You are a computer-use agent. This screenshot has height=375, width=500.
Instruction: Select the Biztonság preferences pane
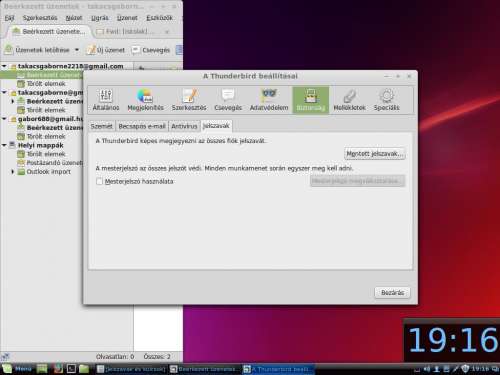(311, 100)
